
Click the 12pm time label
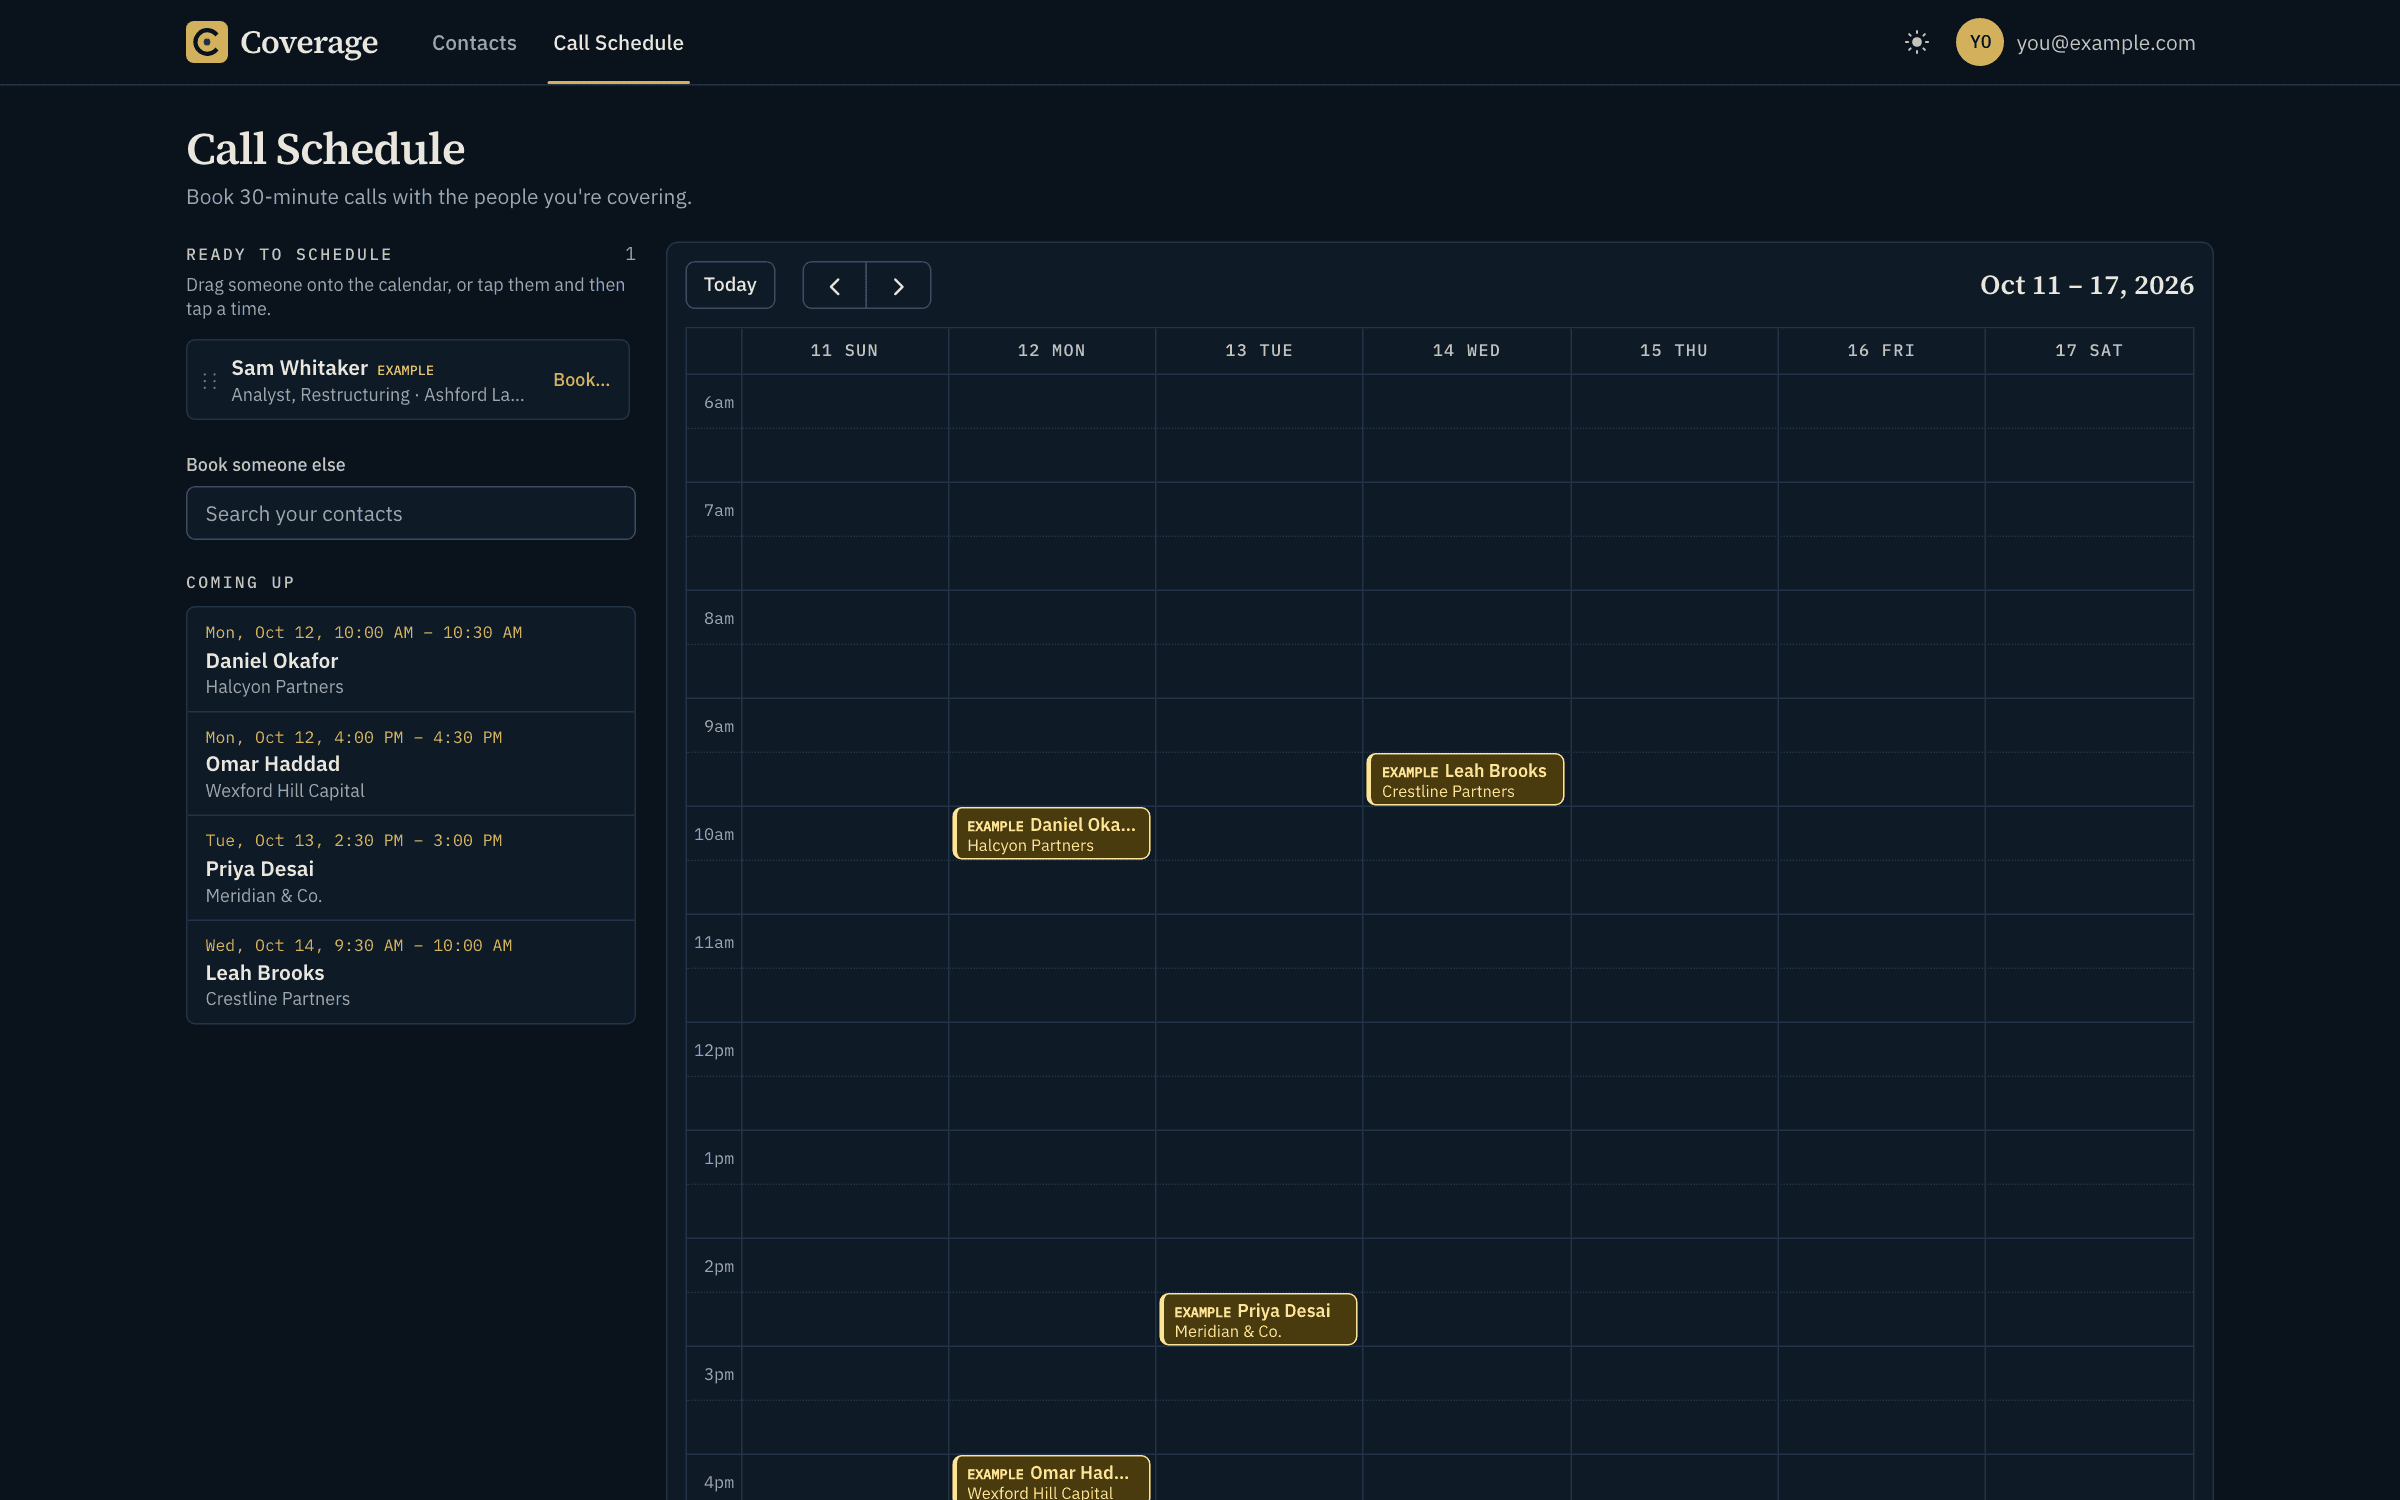pos(714,1051)
